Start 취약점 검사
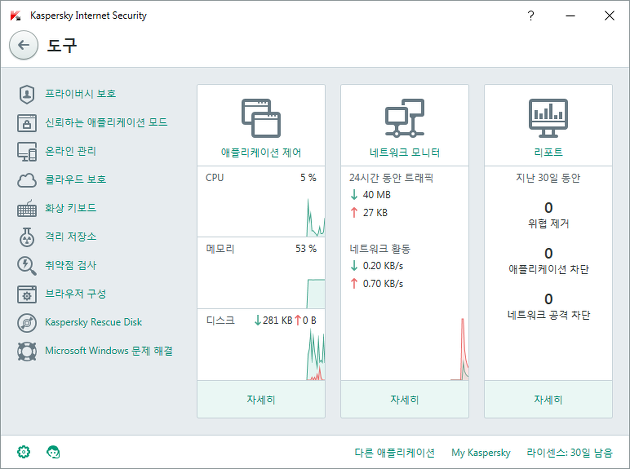 point(70,265)
